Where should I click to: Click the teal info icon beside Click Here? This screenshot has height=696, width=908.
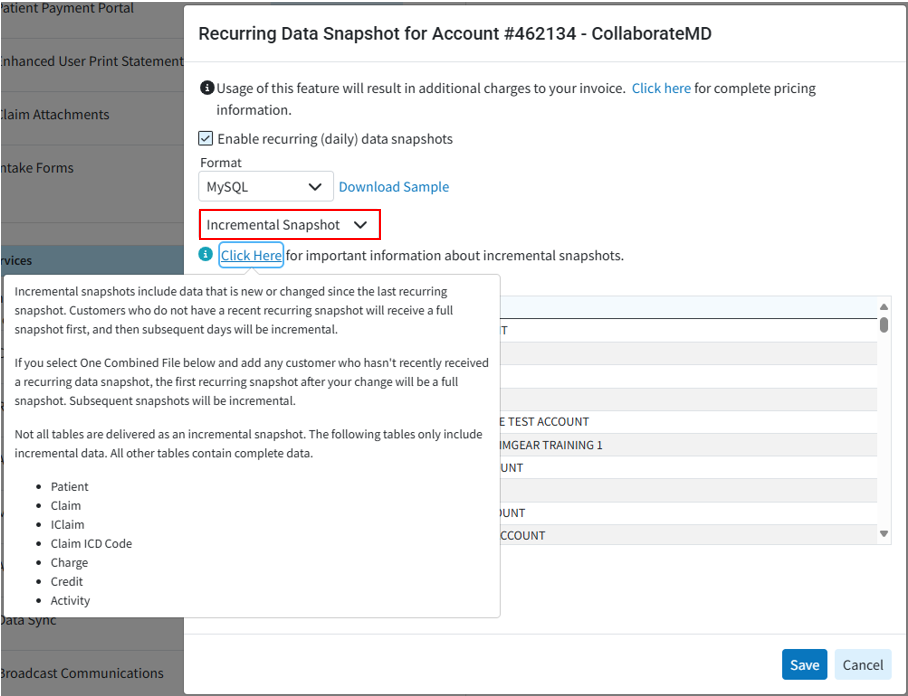(x=206, y=255)
